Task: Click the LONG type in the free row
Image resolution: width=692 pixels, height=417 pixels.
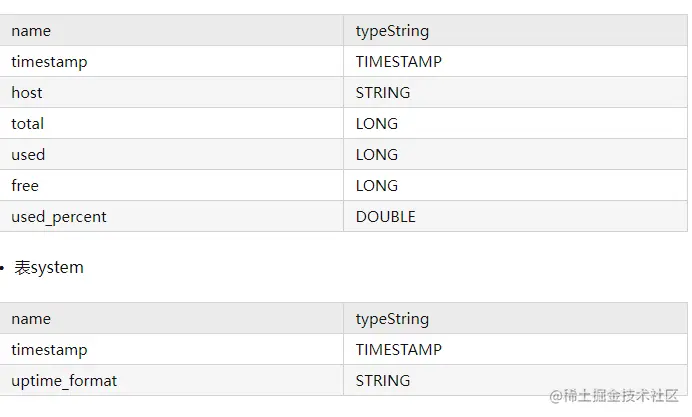Action: tap(377, 186)
